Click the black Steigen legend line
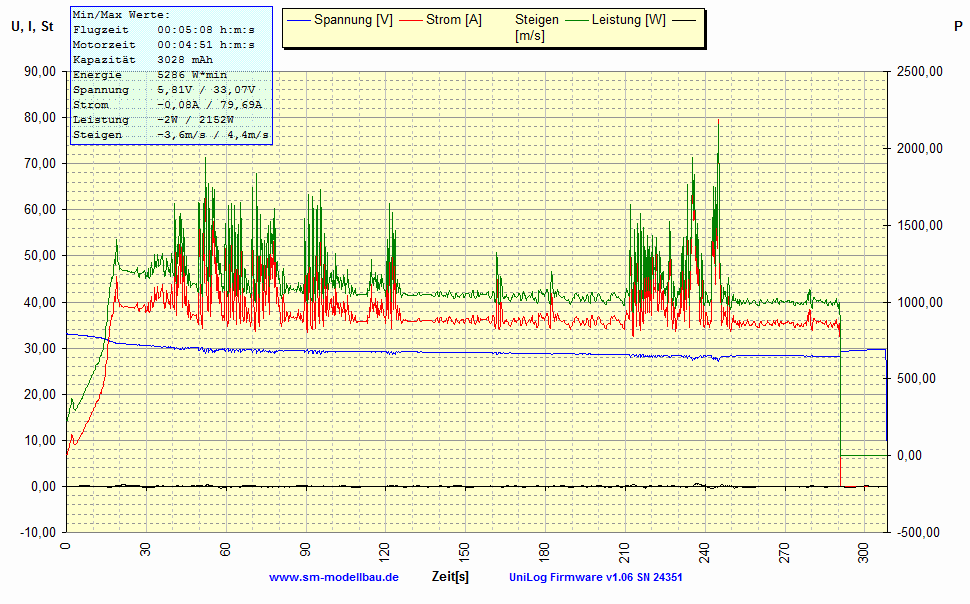 pos(684,20)
